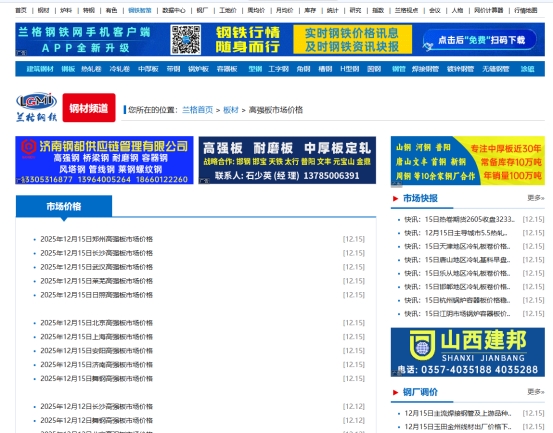
Task: Open 首页 in the top navigation
Action: (x=21, y=10)
